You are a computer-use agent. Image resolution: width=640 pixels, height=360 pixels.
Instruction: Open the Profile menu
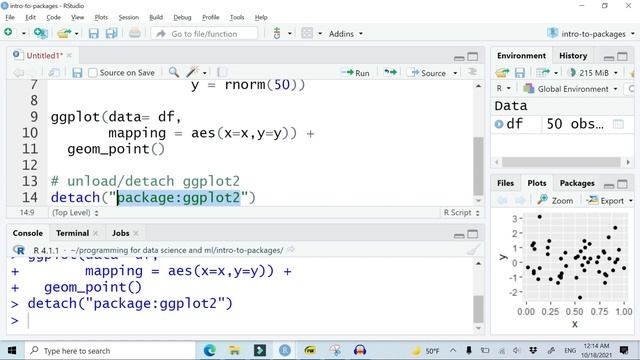click(x=211, y=18)
